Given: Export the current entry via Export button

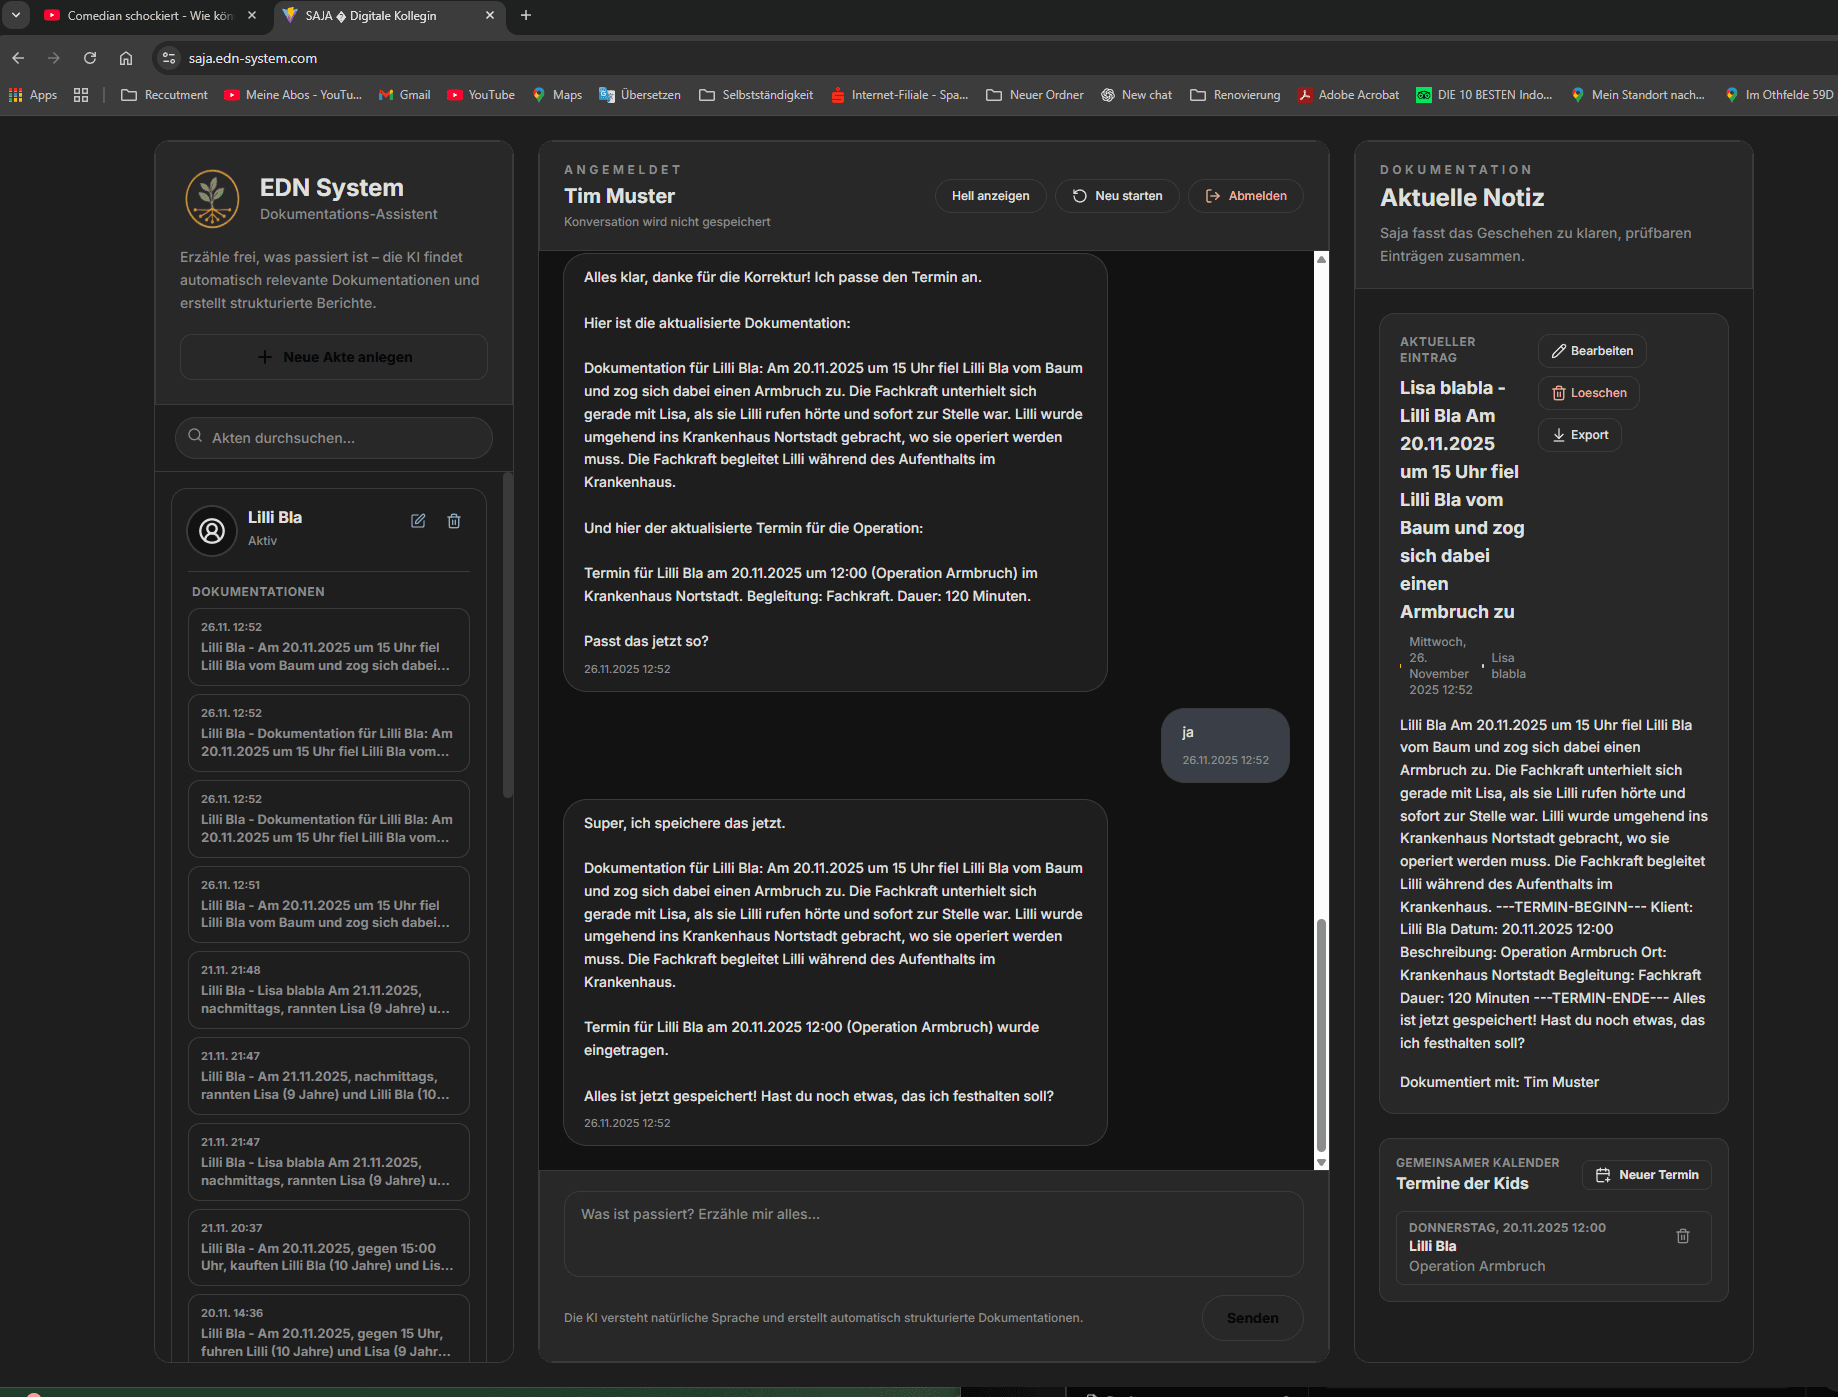Looking at the screenshot, I should coord(1579,434).
